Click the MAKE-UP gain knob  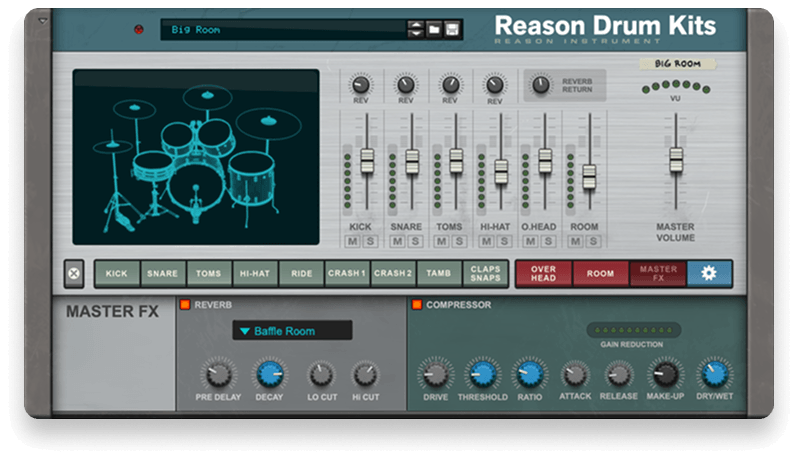pos(665,375)
